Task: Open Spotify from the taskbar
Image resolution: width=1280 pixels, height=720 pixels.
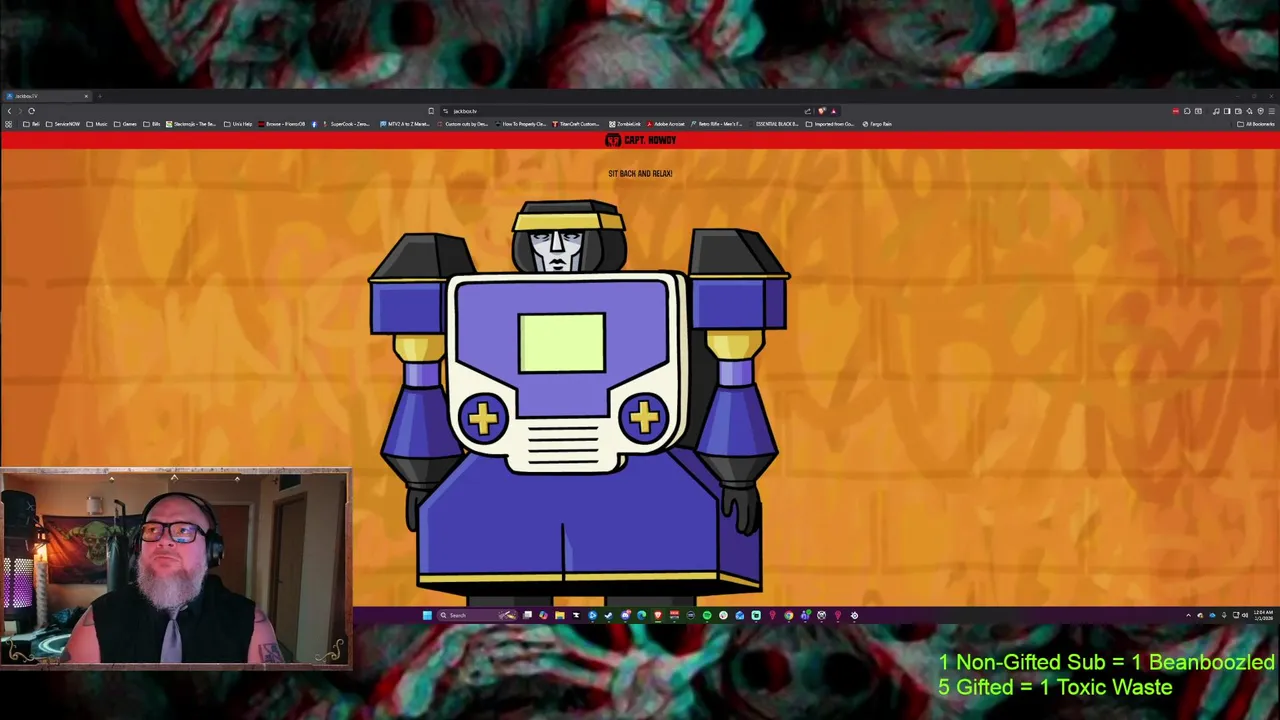Action: [x=707, y=615]
